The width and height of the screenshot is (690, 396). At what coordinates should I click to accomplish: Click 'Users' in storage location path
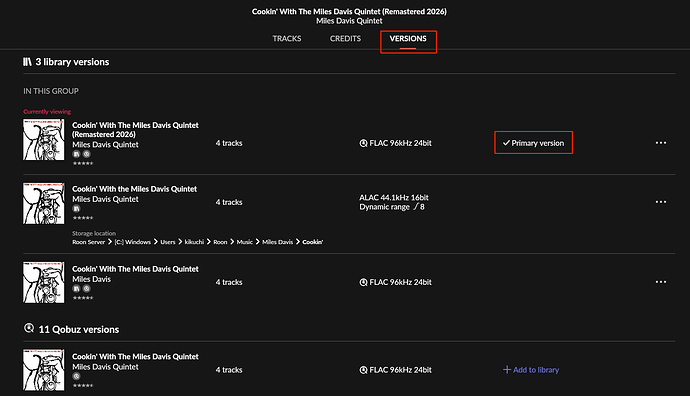click(x=168, y=242)
